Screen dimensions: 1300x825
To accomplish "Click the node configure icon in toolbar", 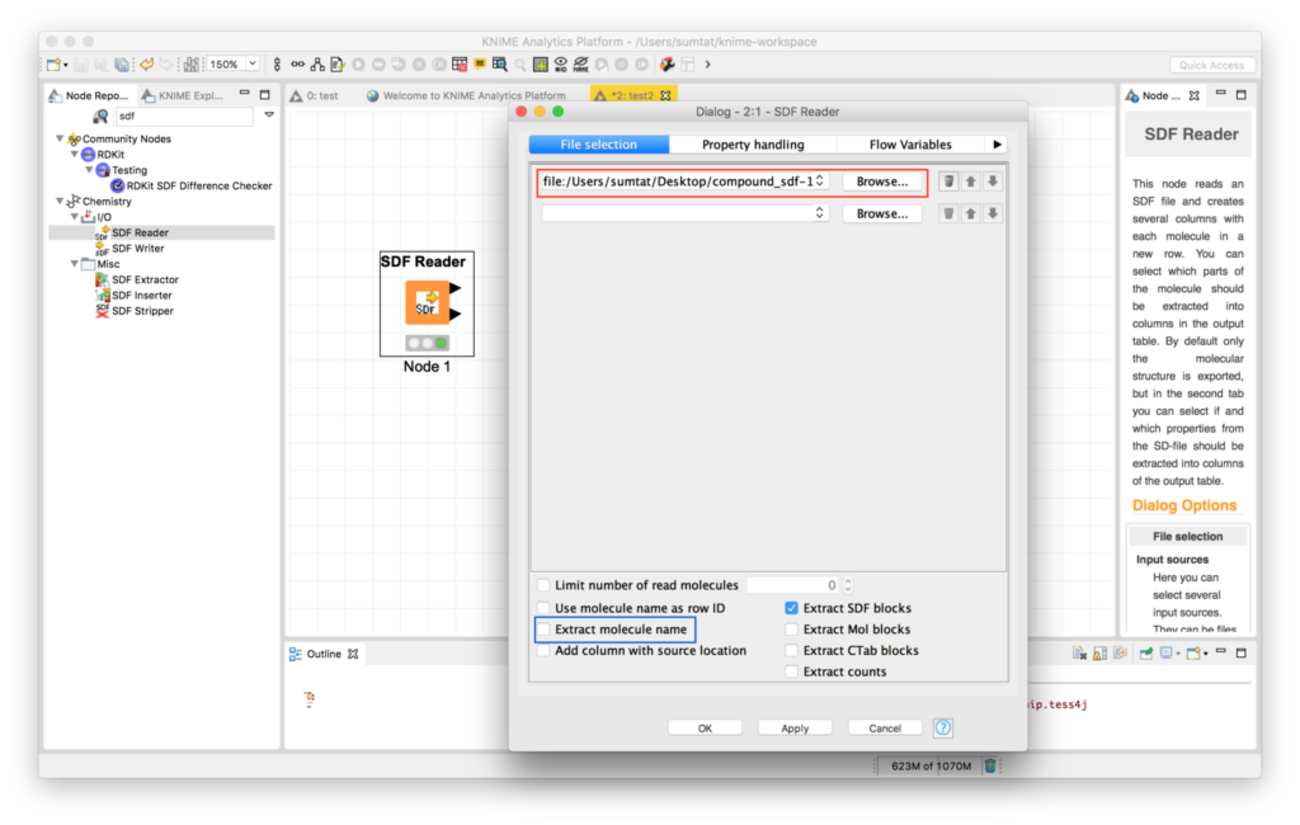I will point(337,64).
